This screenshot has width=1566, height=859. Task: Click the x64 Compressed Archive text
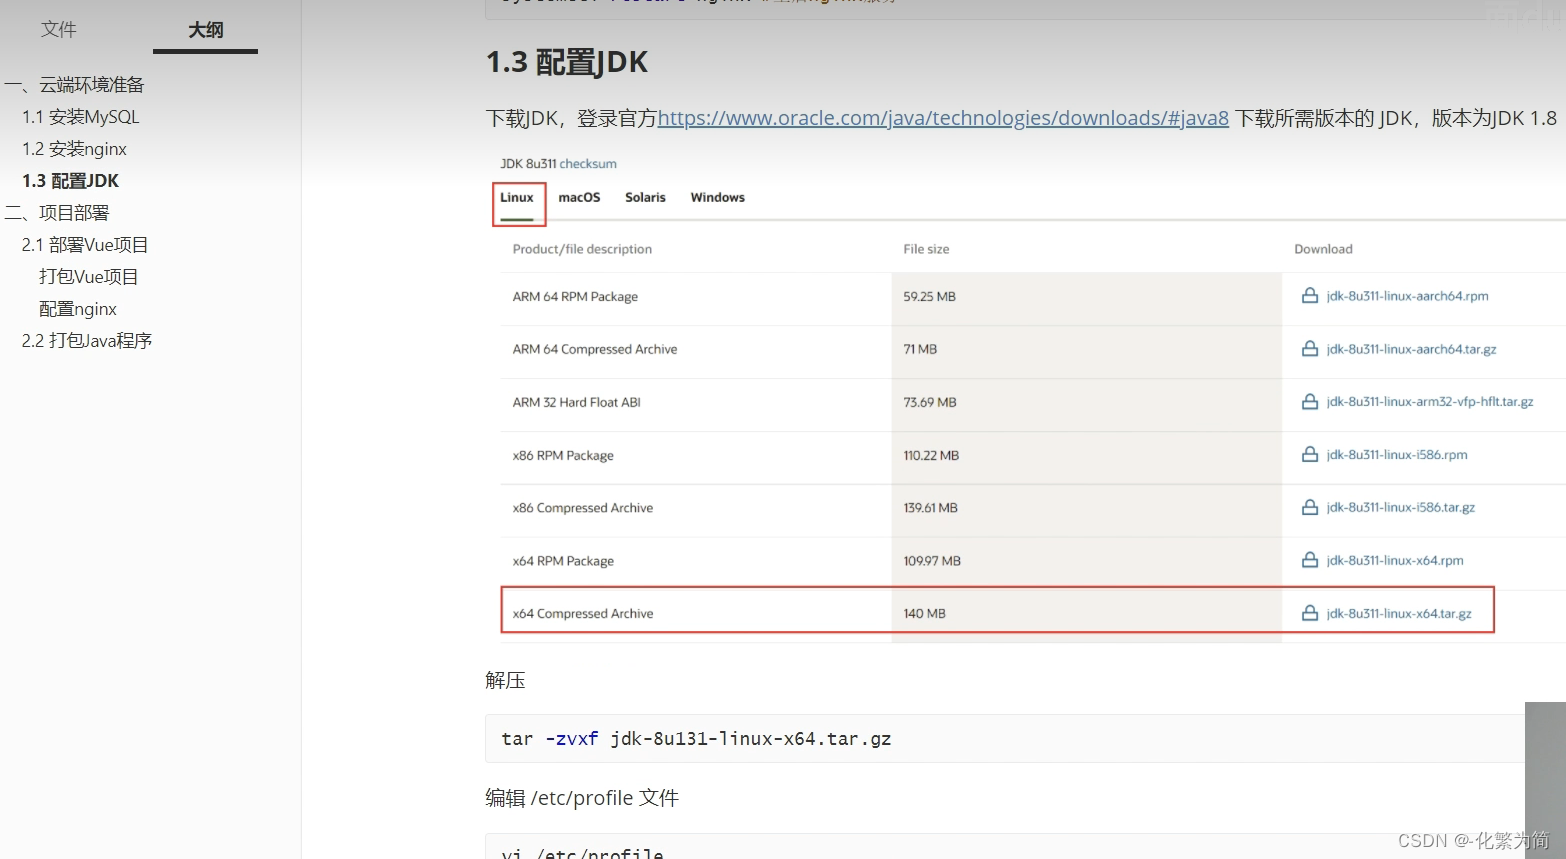[x=583, y=614]
